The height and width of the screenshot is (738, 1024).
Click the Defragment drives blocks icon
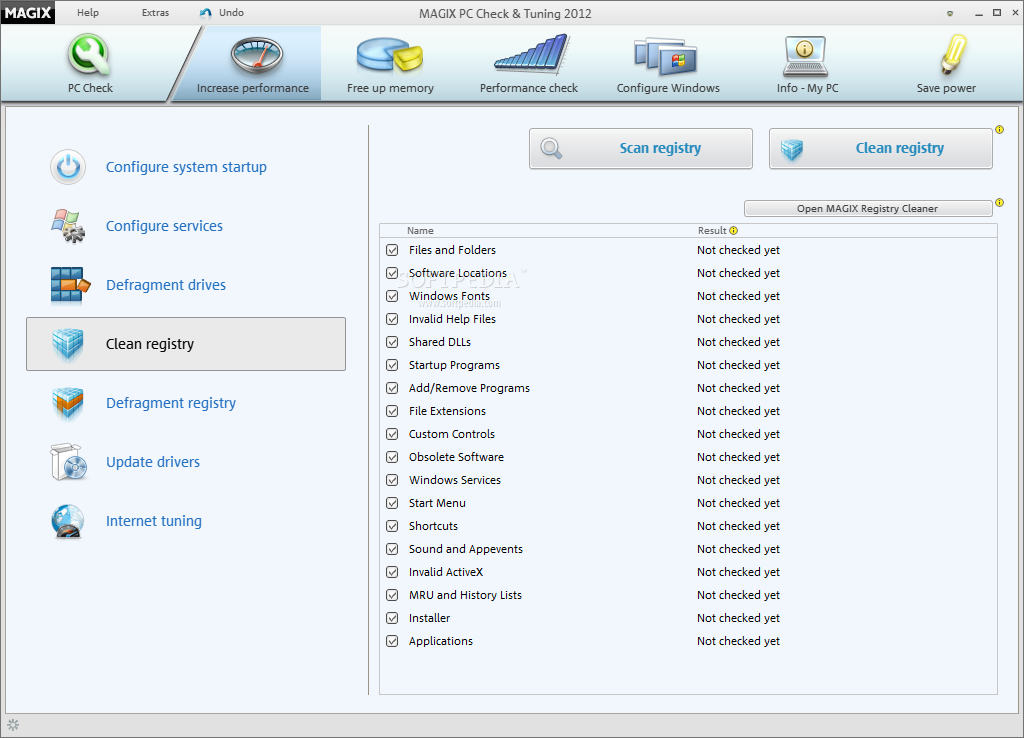coord(70,285)
